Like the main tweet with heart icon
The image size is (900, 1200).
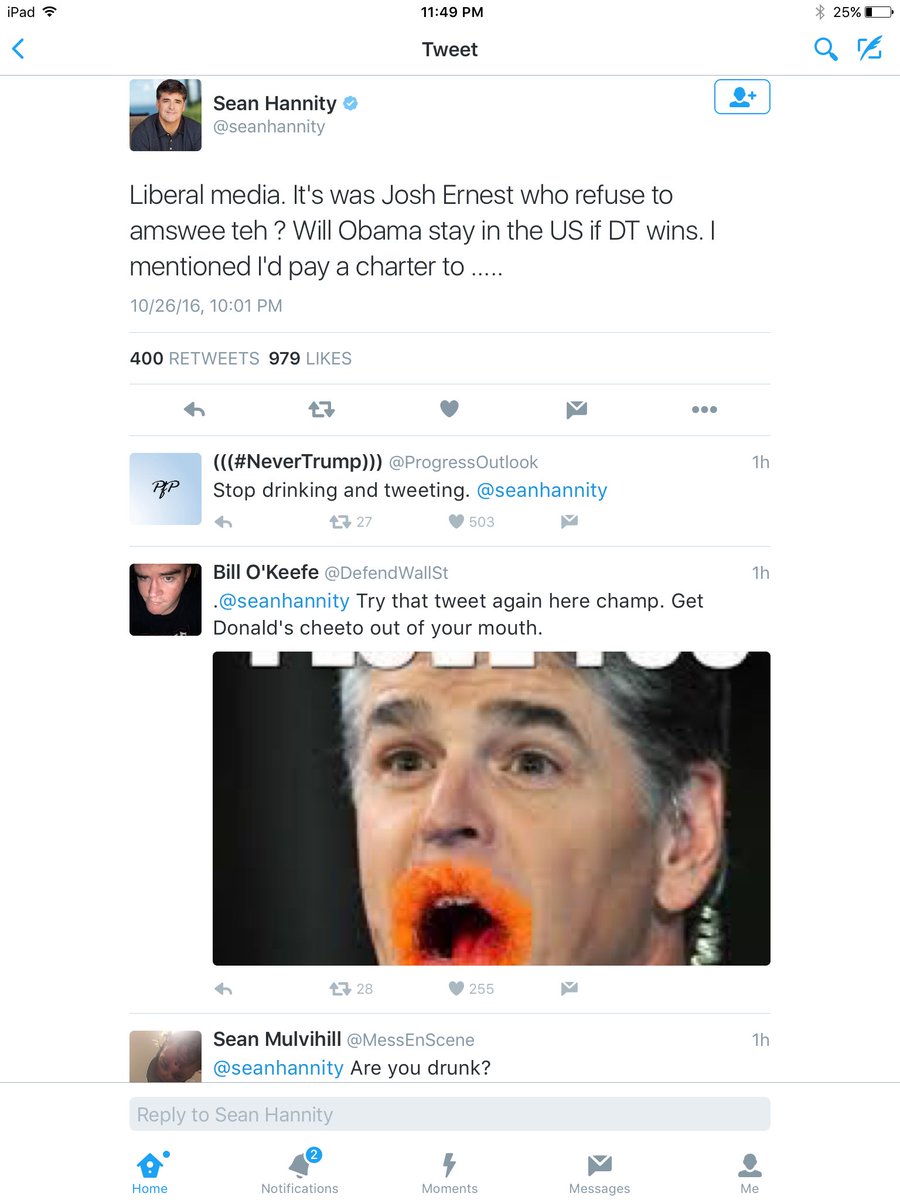click(x=449, y=409)
